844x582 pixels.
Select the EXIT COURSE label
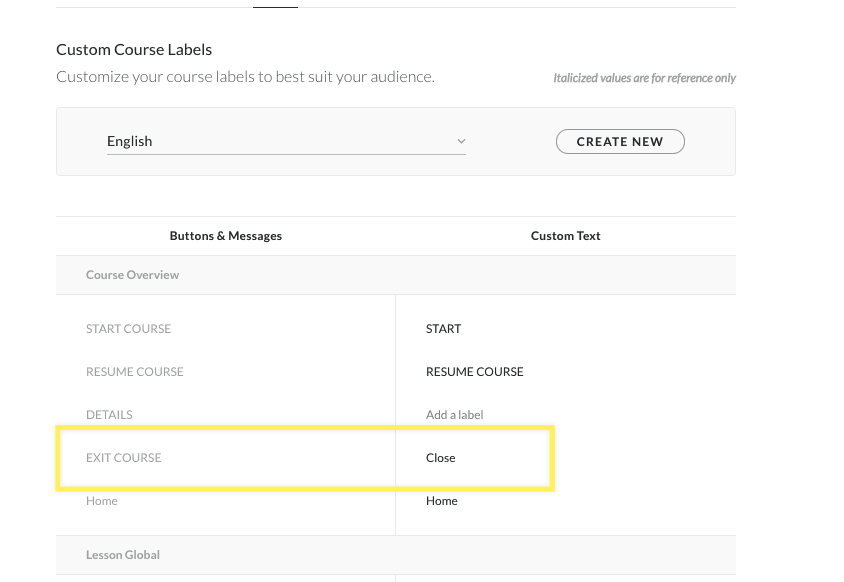tap(124, 458)
